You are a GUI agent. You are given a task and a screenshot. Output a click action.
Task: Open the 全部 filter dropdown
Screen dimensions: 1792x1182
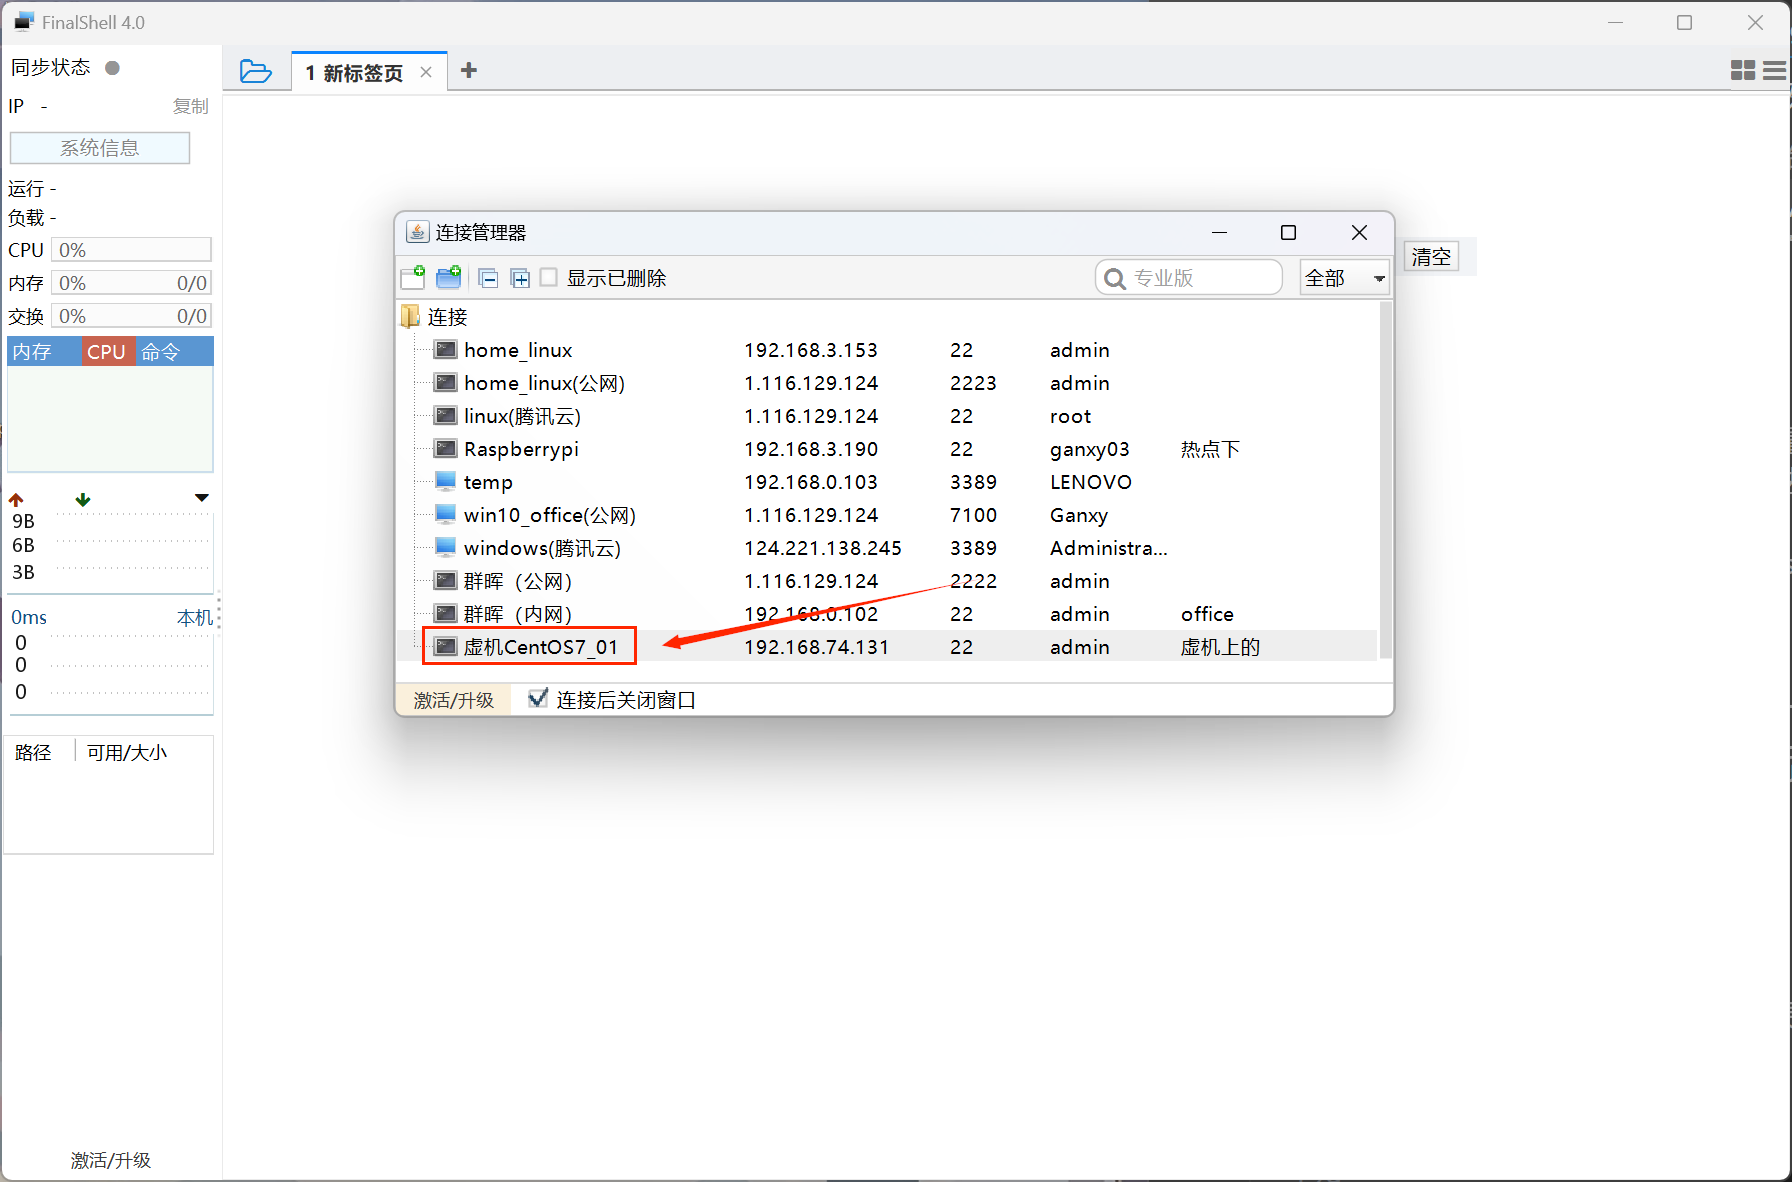pos(1345,278)
